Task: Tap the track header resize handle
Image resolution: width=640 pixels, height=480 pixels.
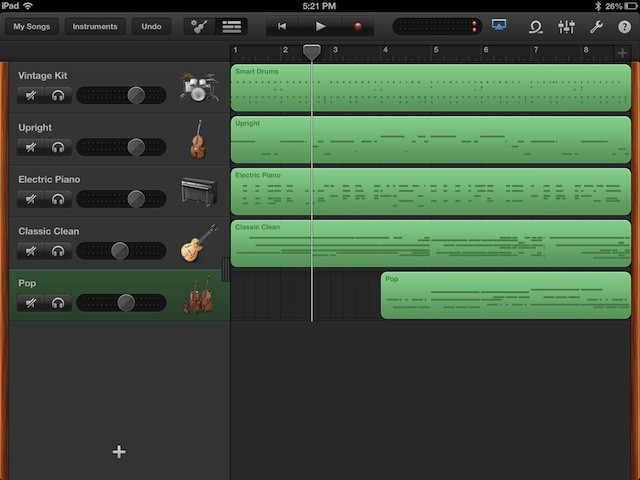Action: (225, 269)
